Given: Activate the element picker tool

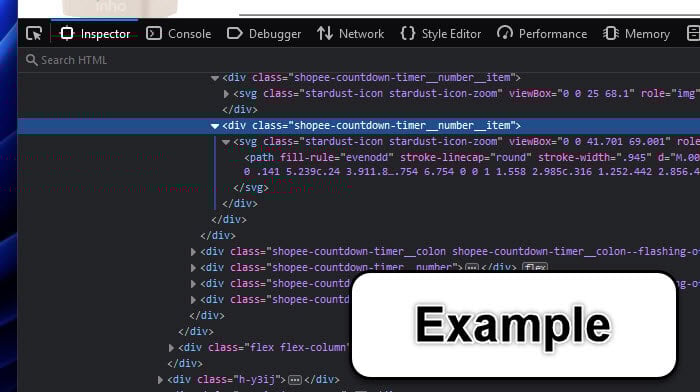Looking at the screenshot, I should (x=34, y=33).
